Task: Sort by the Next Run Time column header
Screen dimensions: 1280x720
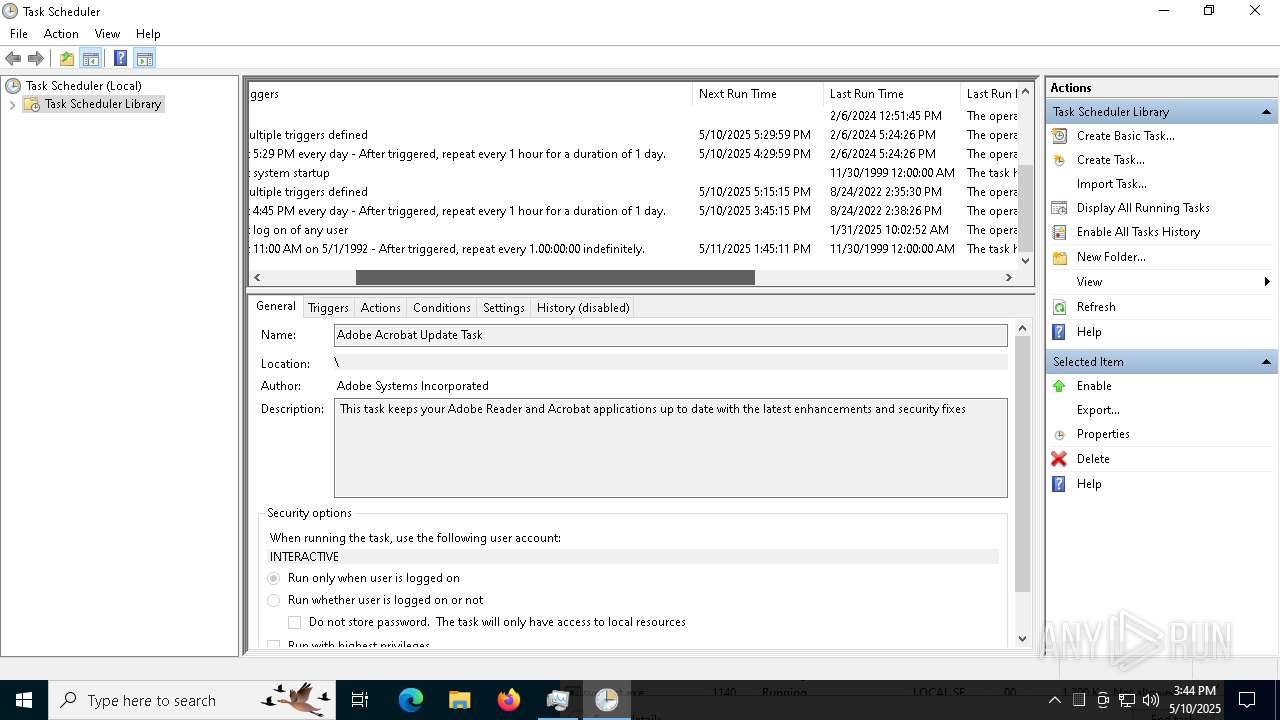Action: click(x=757, y=94)
